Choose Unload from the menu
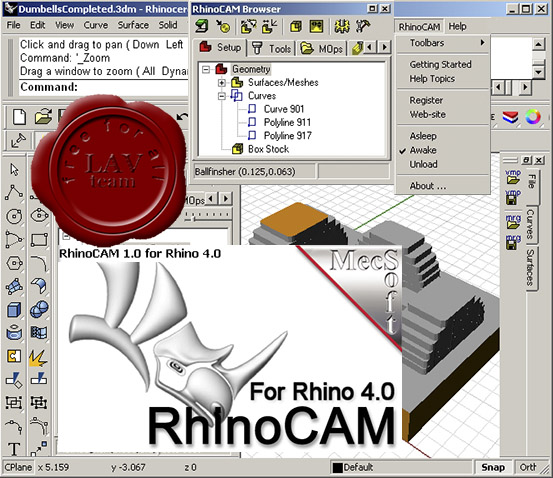553x478 pixels. pyautogui.click(x=423, y=164)
